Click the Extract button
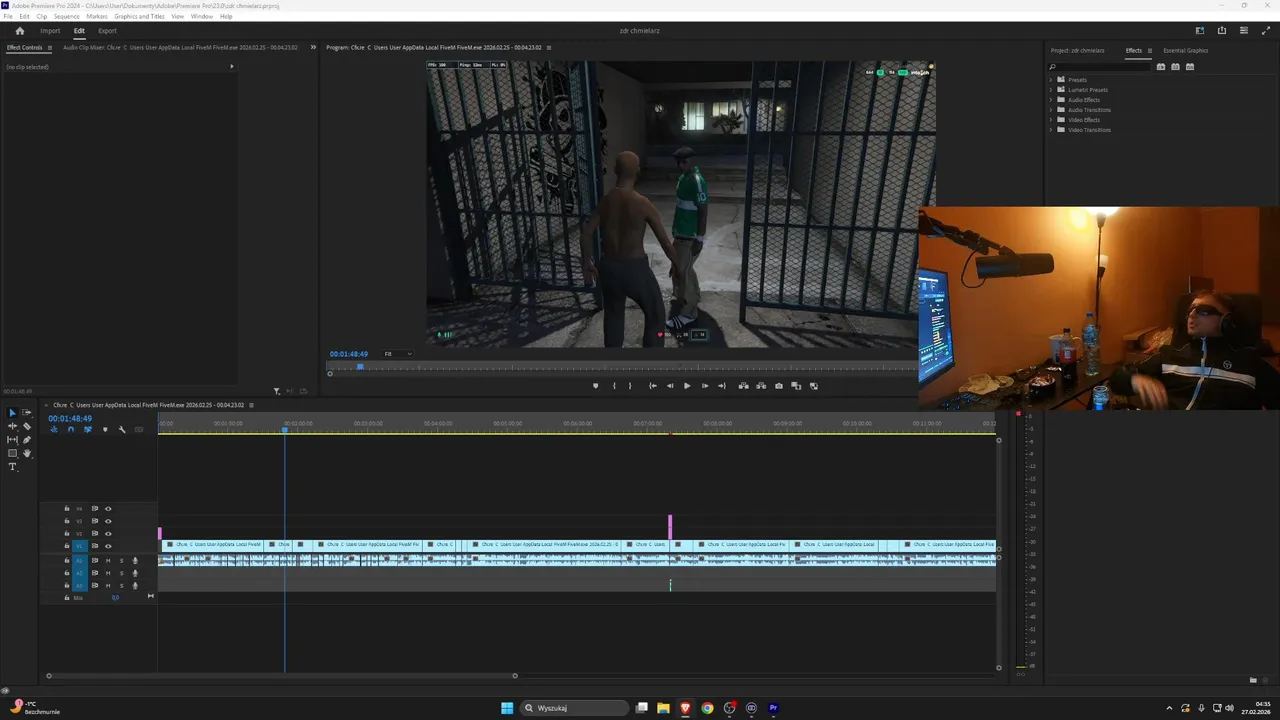 click(761, 386)
